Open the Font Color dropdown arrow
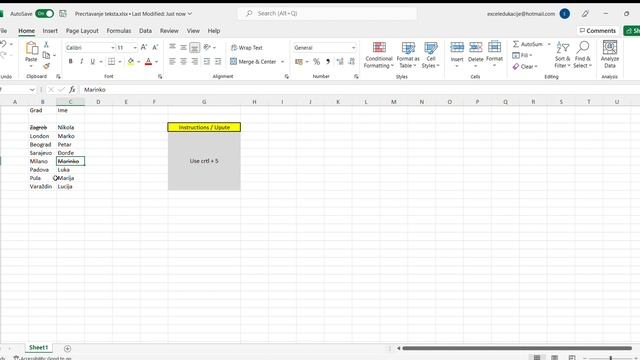The image size is (640, 360). click(156, 62)
